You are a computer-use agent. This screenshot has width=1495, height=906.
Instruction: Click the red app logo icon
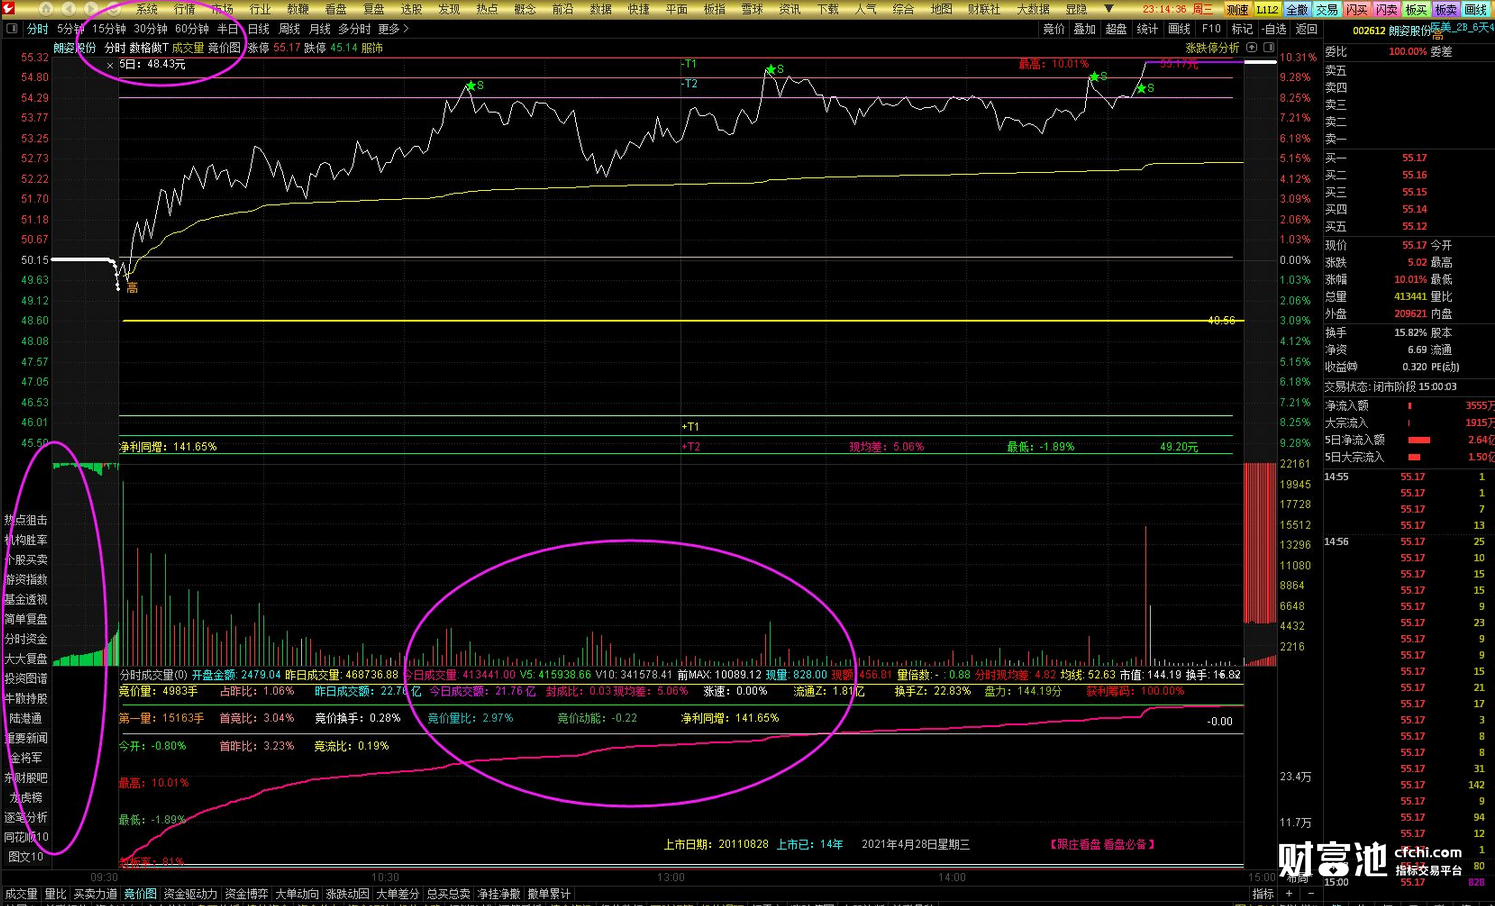(8, 8)
